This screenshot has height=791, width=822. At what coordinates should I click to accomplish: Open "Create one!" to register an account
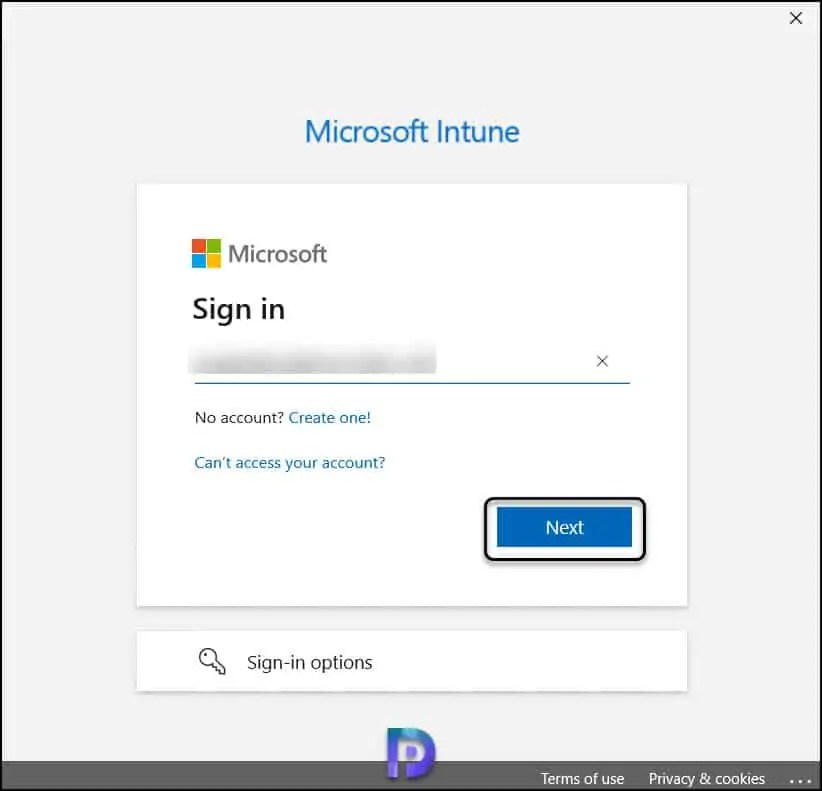coord(330,417)
